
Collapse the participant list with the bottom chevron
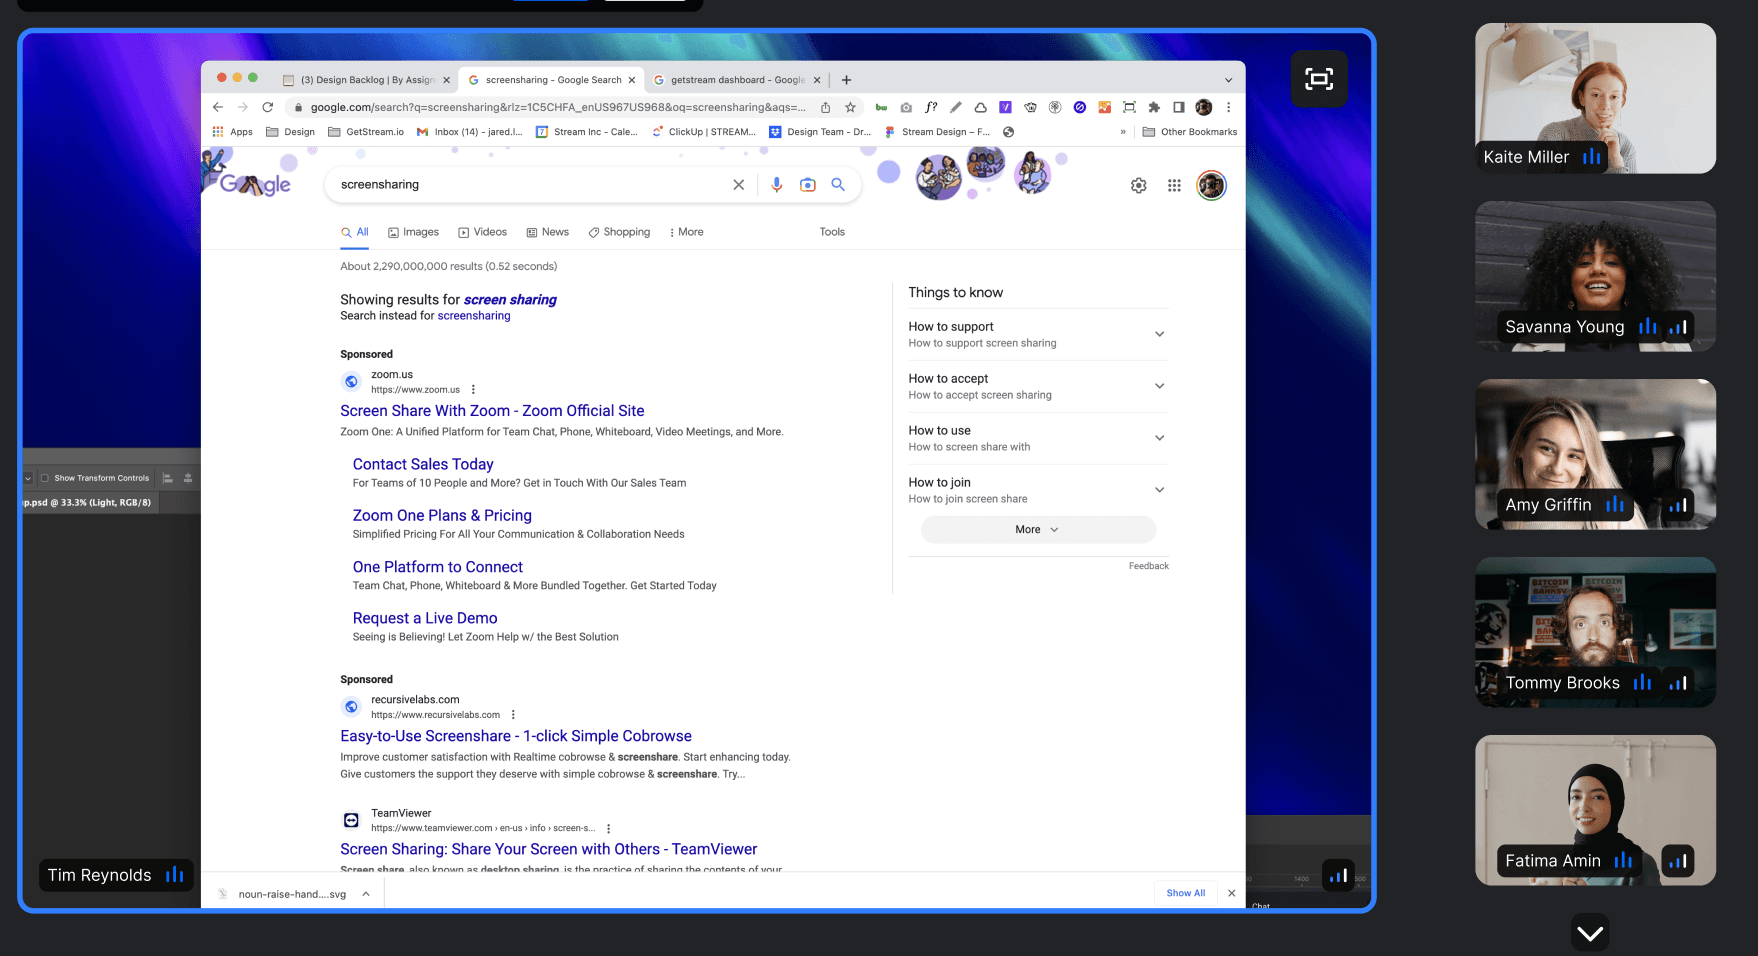click(1590, 933)
